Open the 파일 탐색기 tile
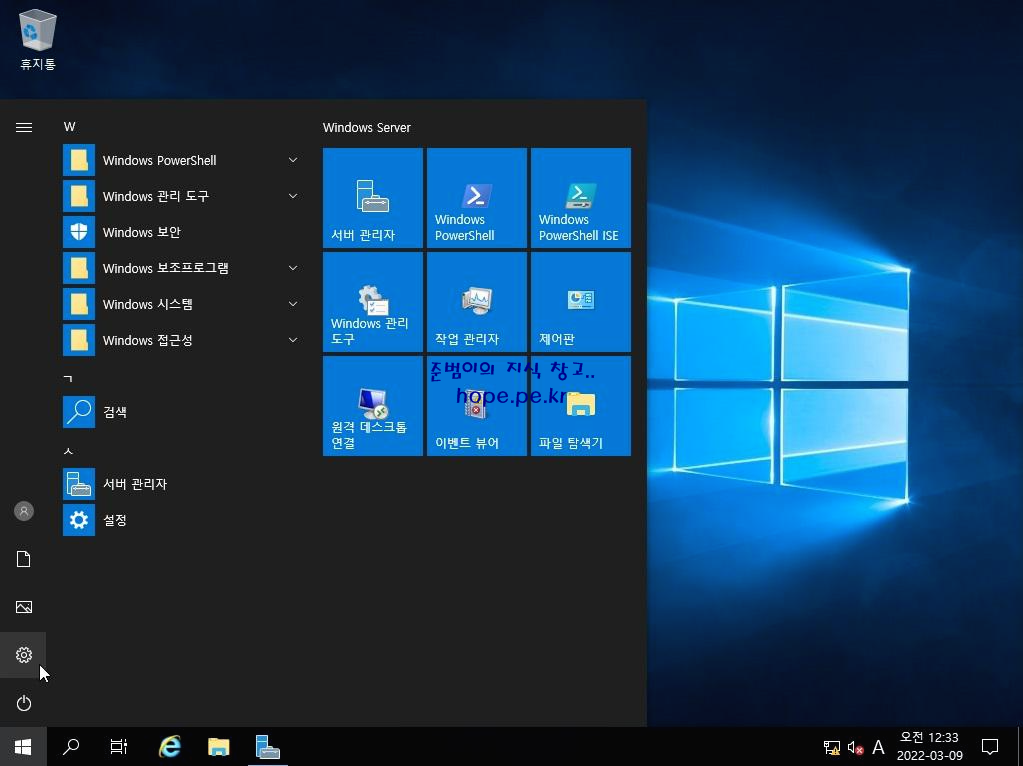 coord(581,406)
